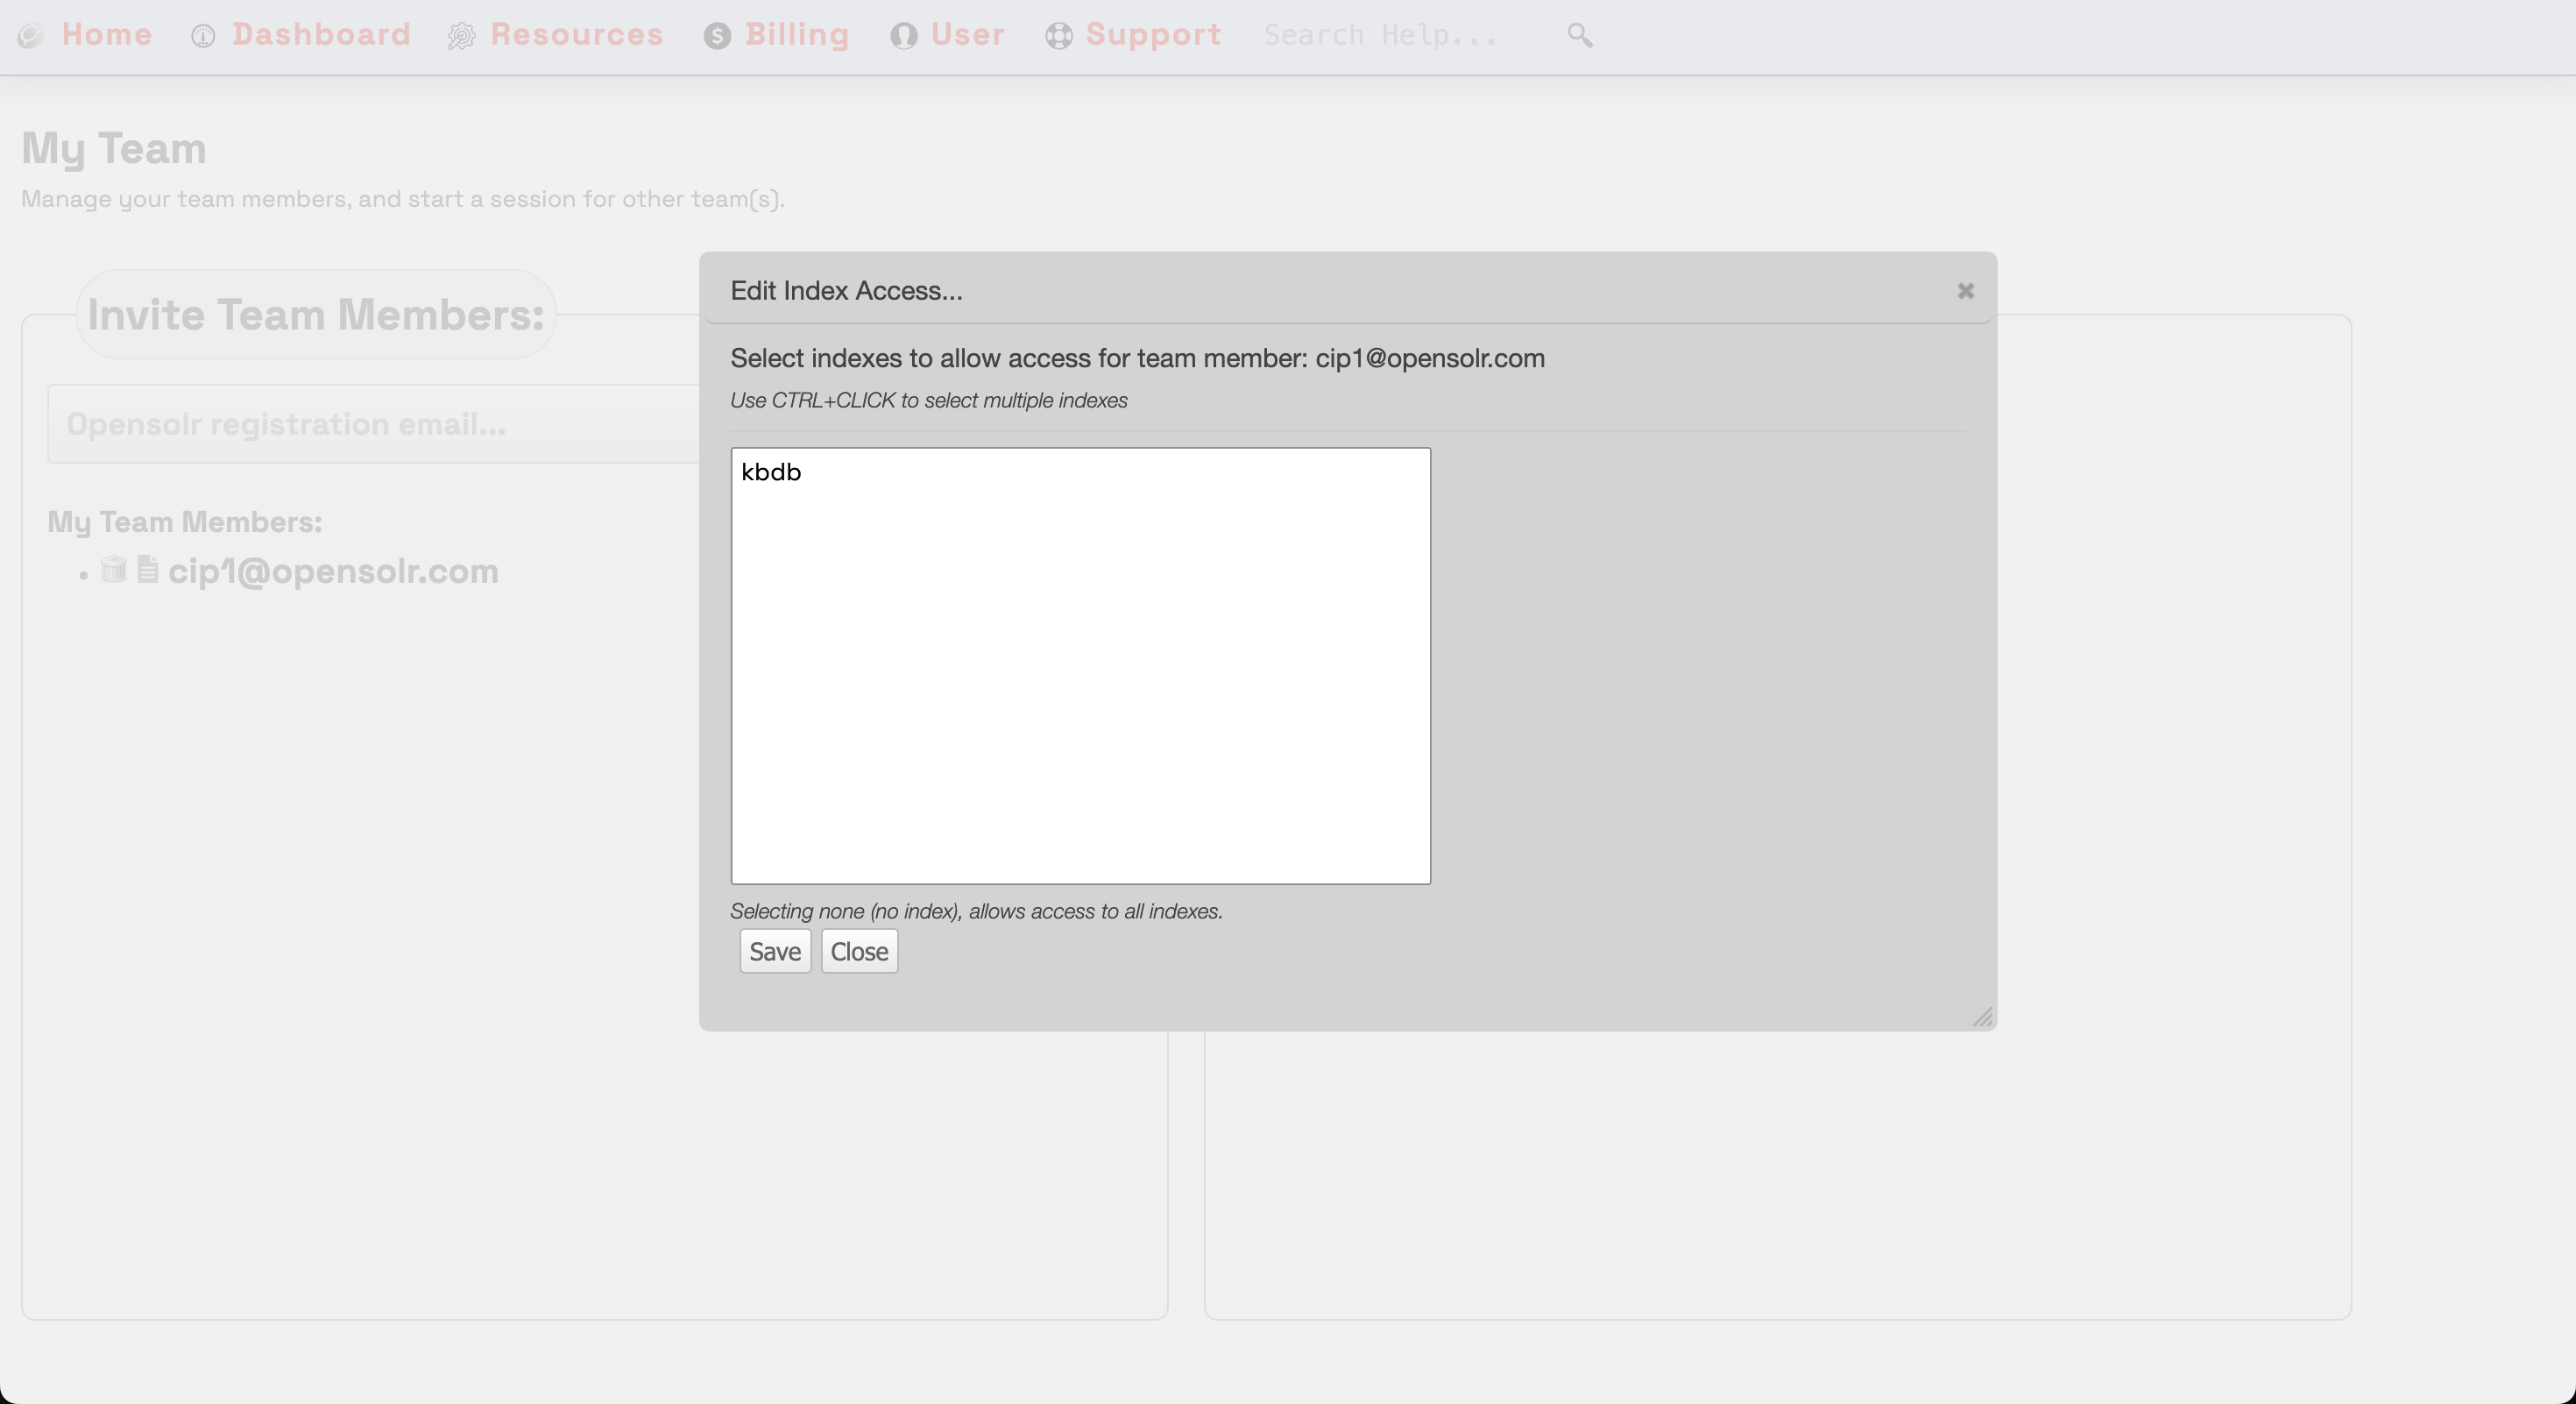This screenshot has height=1404, width=2576.
Task: Click trash icon beside cip1@opensolr.com
Action: pyautogui.click(x=113, y=569)
